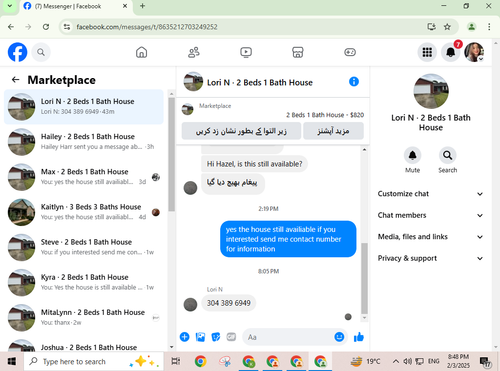This screenshot has width=500, height=371.
Task: Open Chrome tab search dropdown arrow
Action: click(10, 6)
